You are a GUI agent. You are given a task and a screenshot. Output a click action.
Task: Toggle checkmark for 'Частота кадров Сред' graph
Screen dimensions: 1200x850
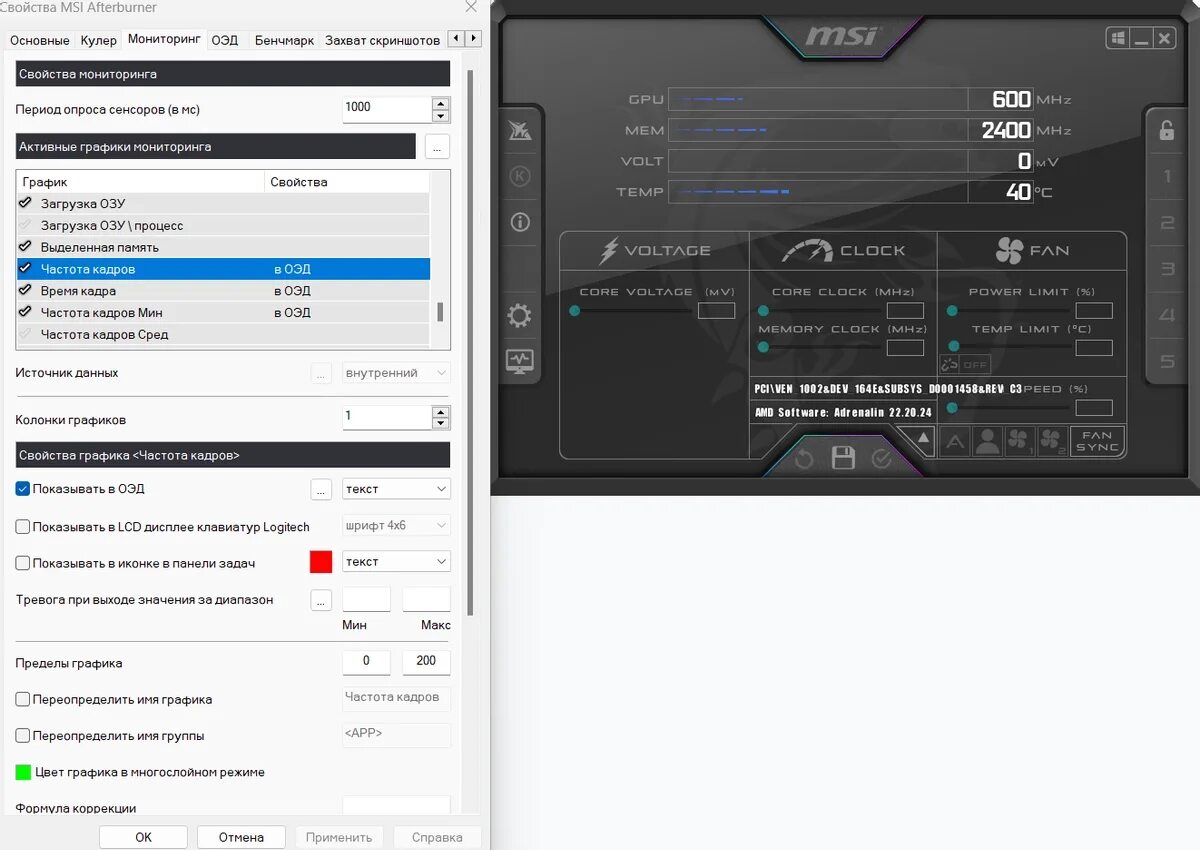(x=26, y=334)
